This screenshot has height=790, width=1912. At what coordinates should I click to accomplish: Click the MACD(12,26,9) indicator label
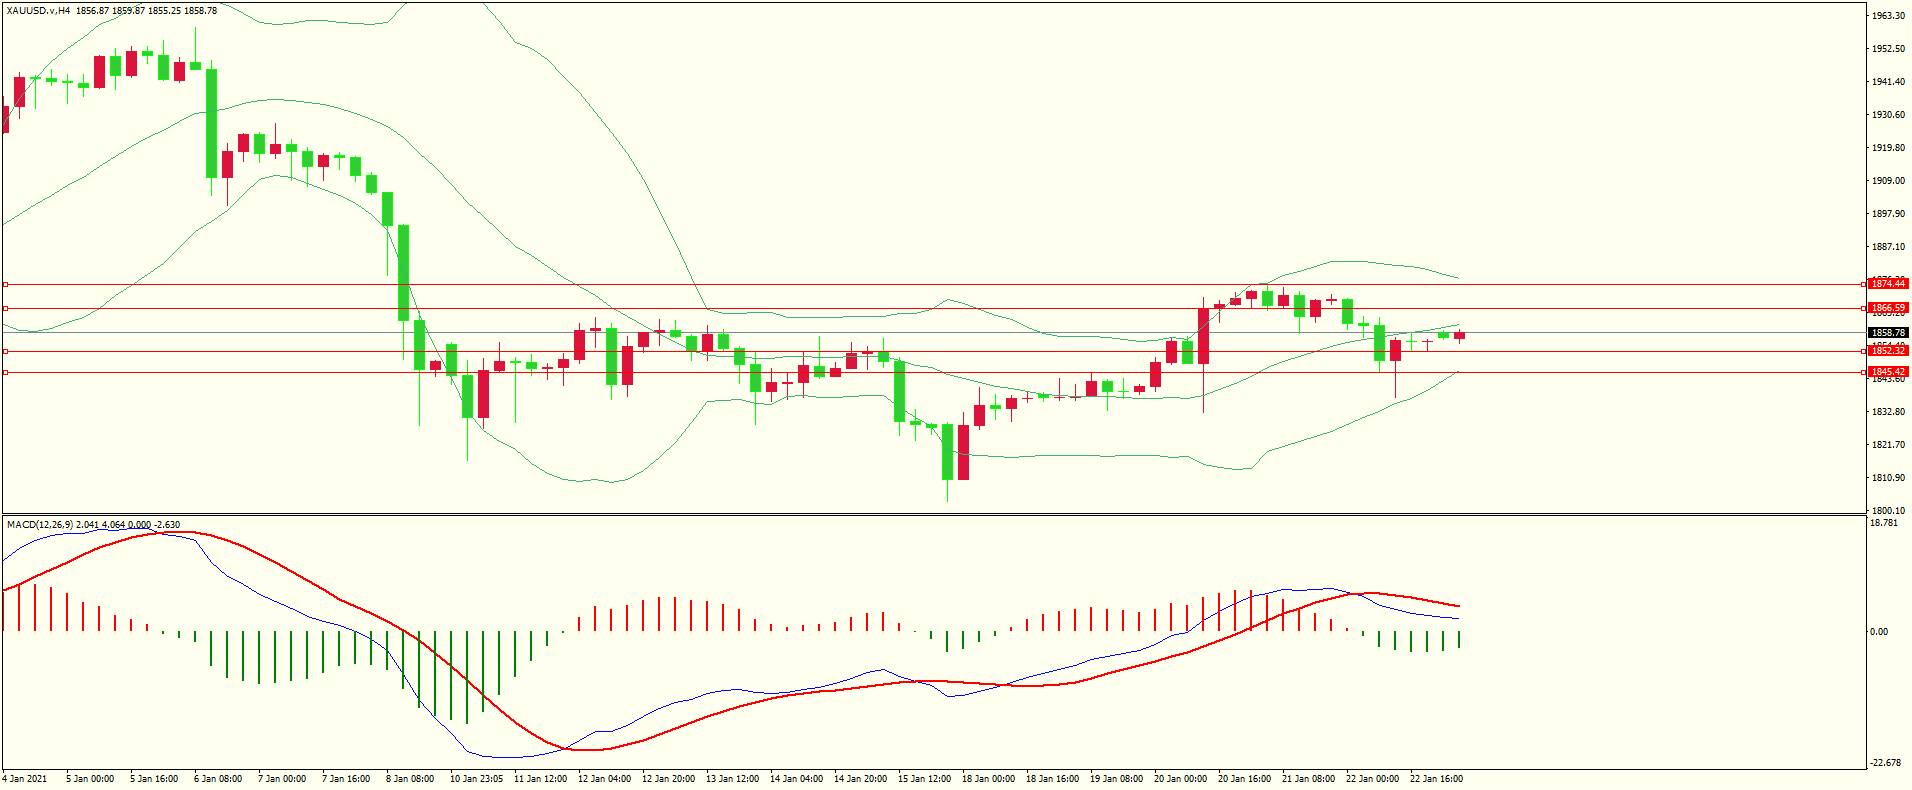40,524
